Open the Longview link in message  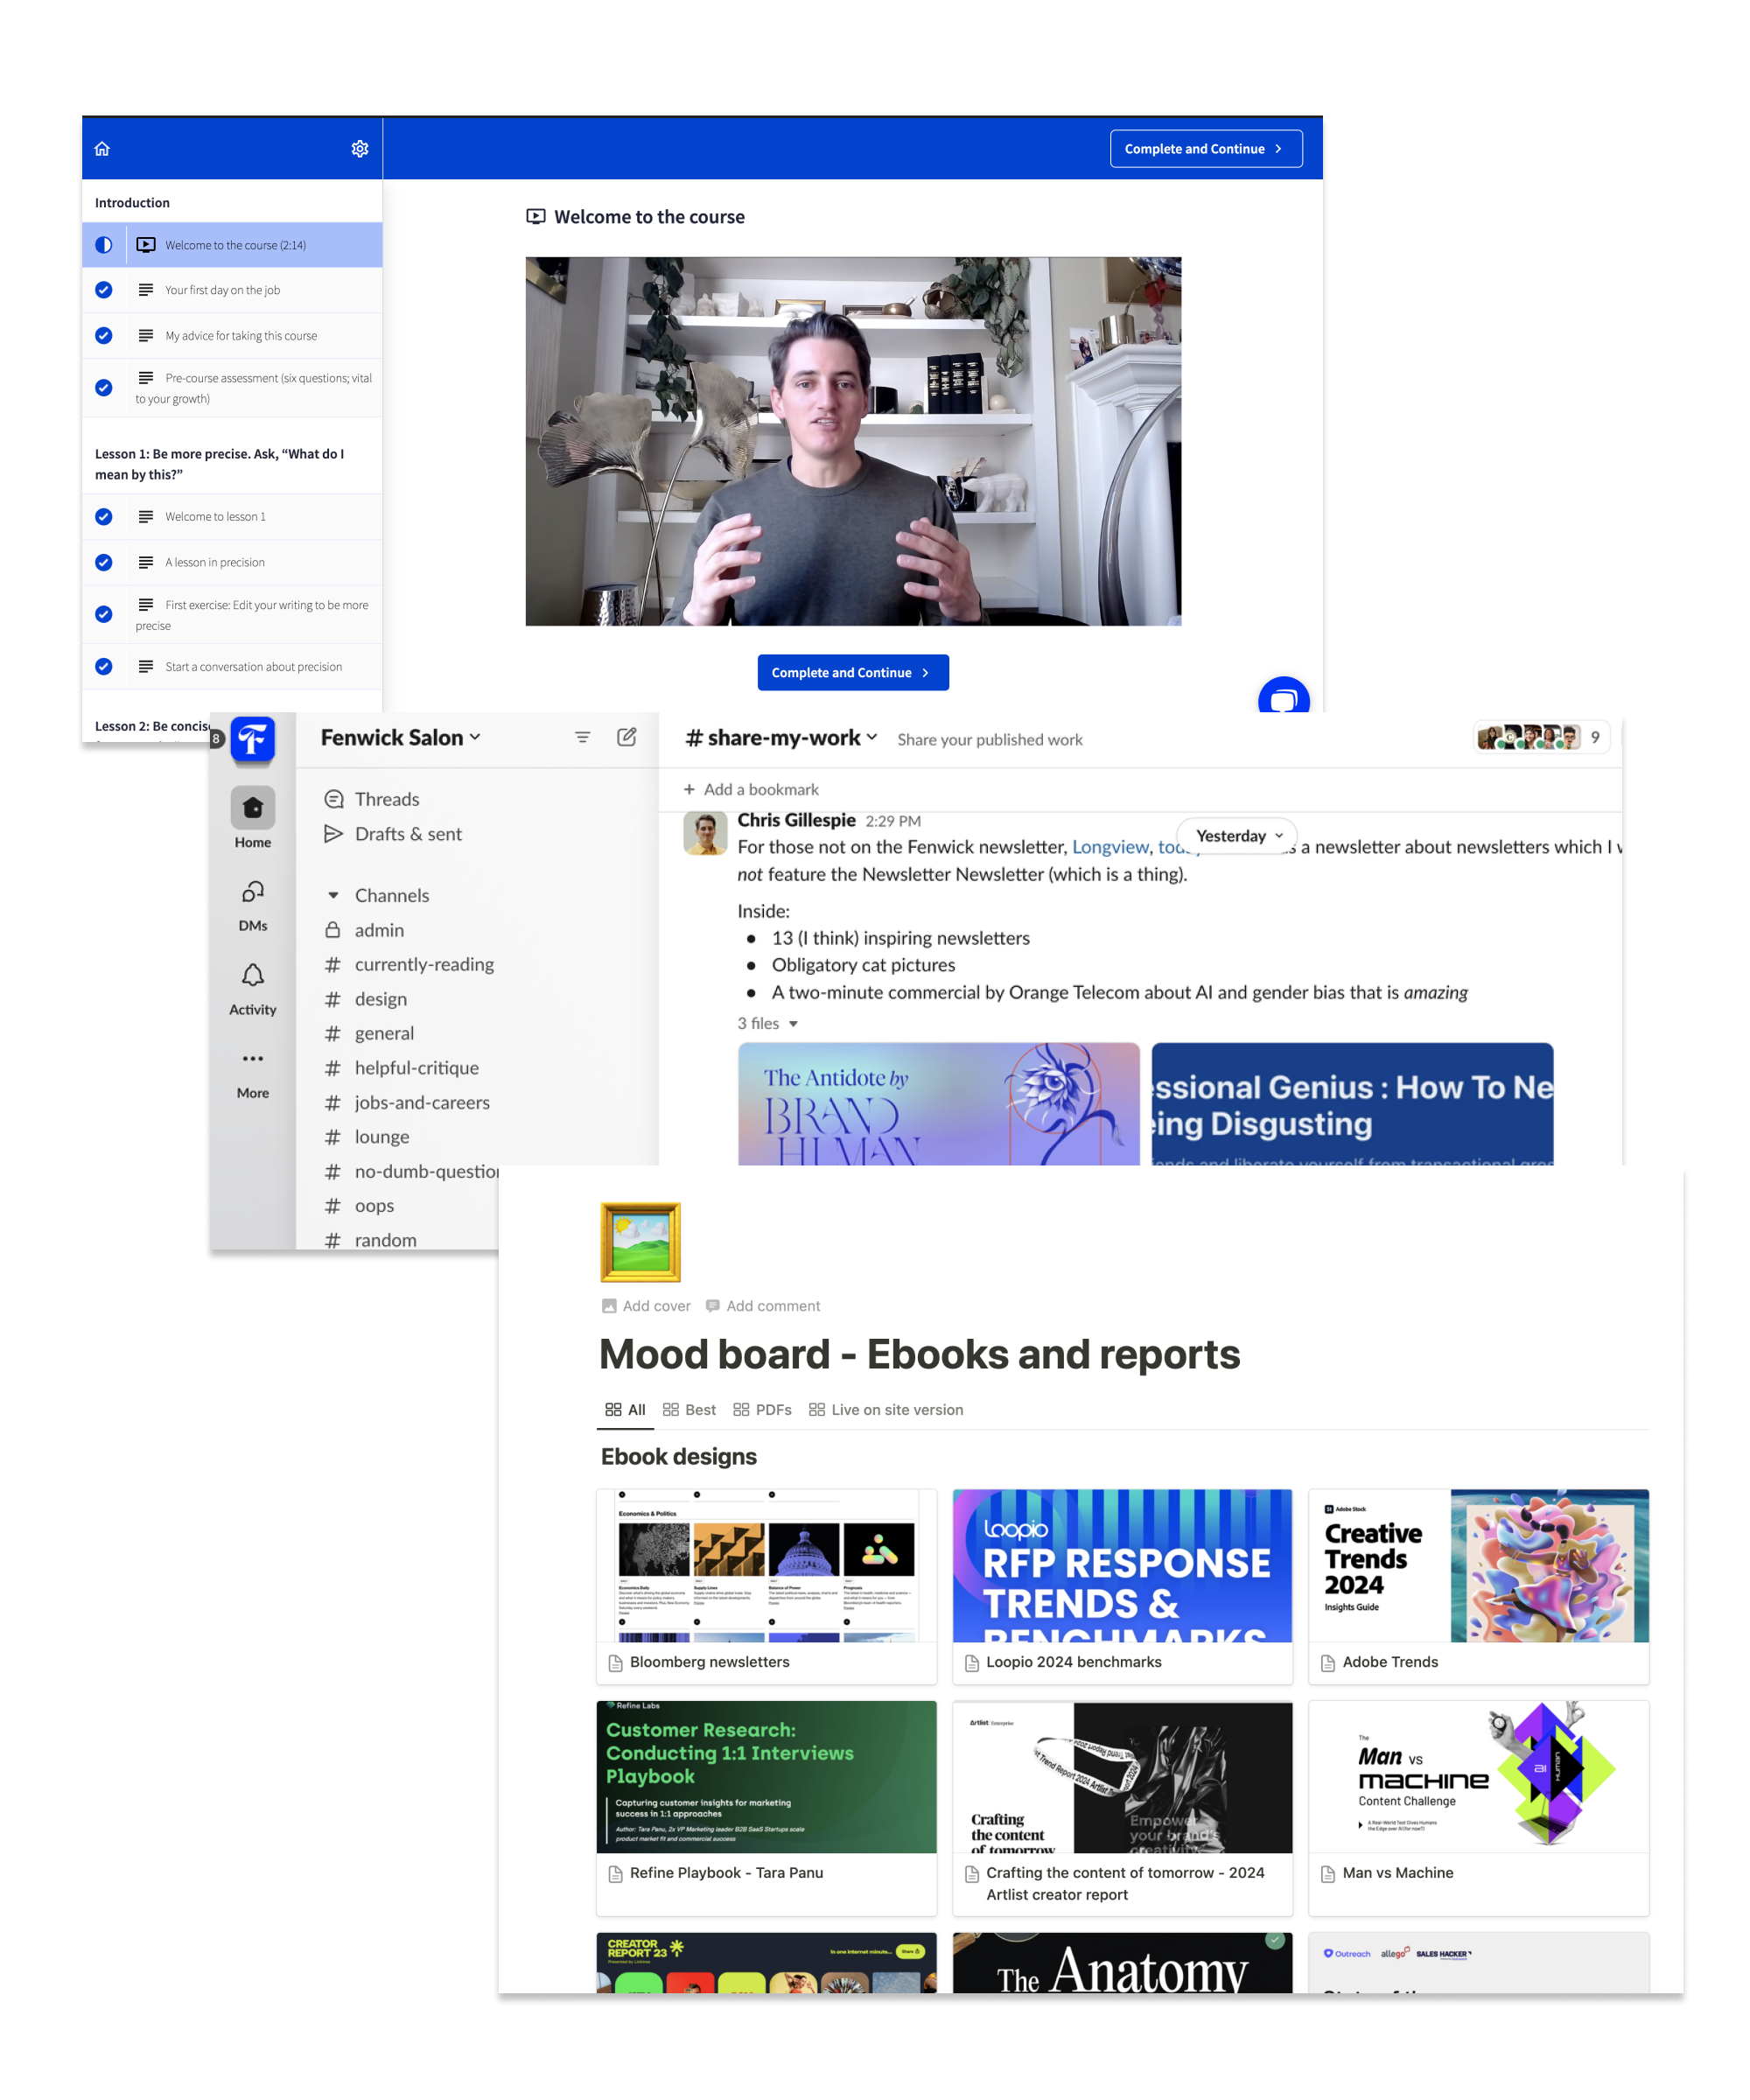tap(1110, 848)
